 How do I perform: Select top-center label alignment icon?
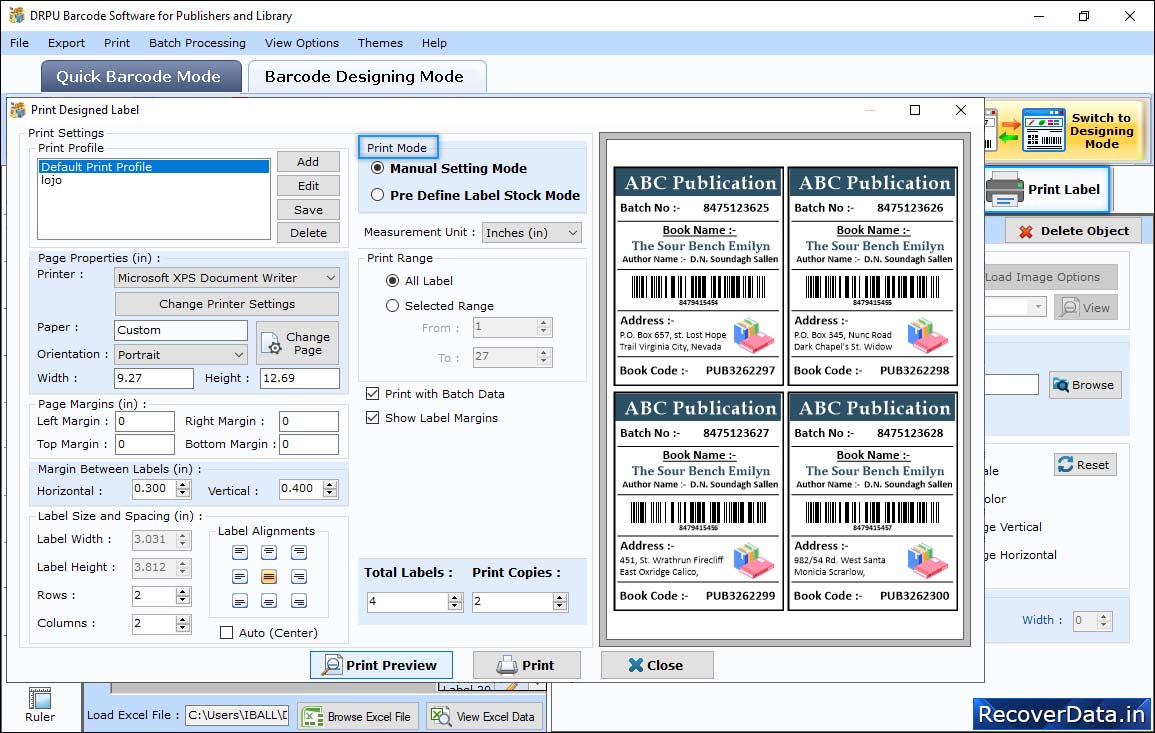[269, 553]
